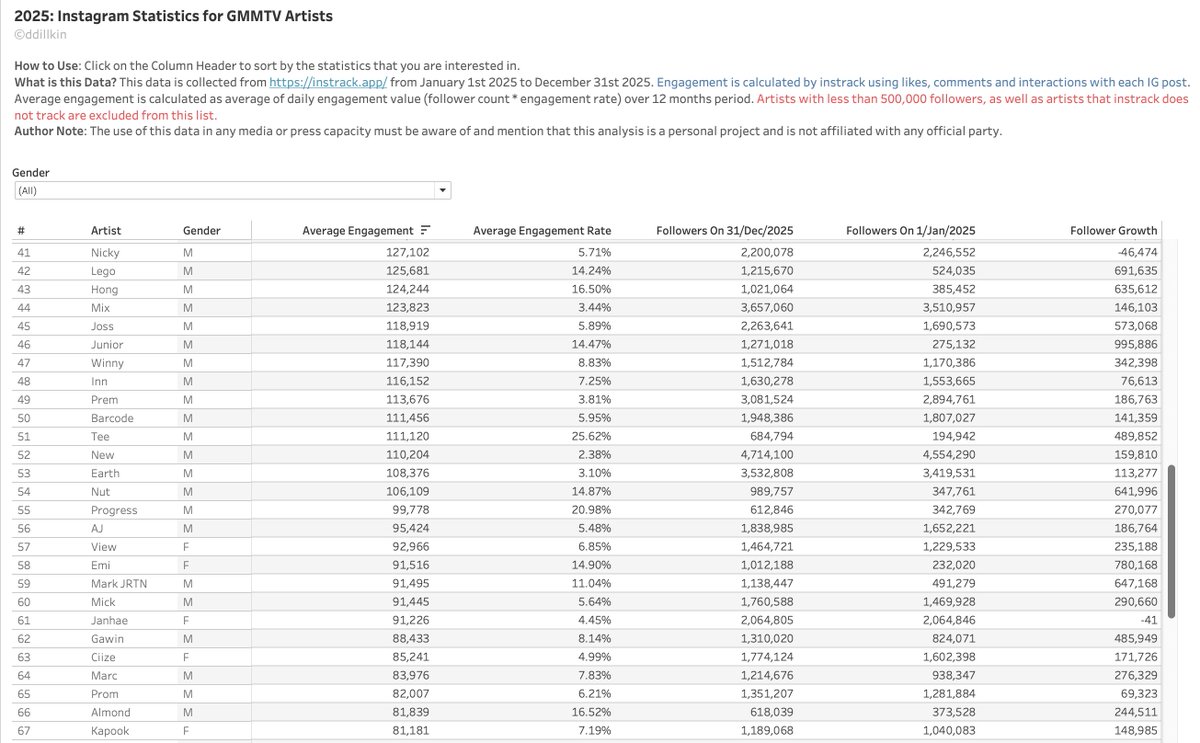Select artist name Nut
Viewport: 1200px width, 743px height.
click(101, 492)
